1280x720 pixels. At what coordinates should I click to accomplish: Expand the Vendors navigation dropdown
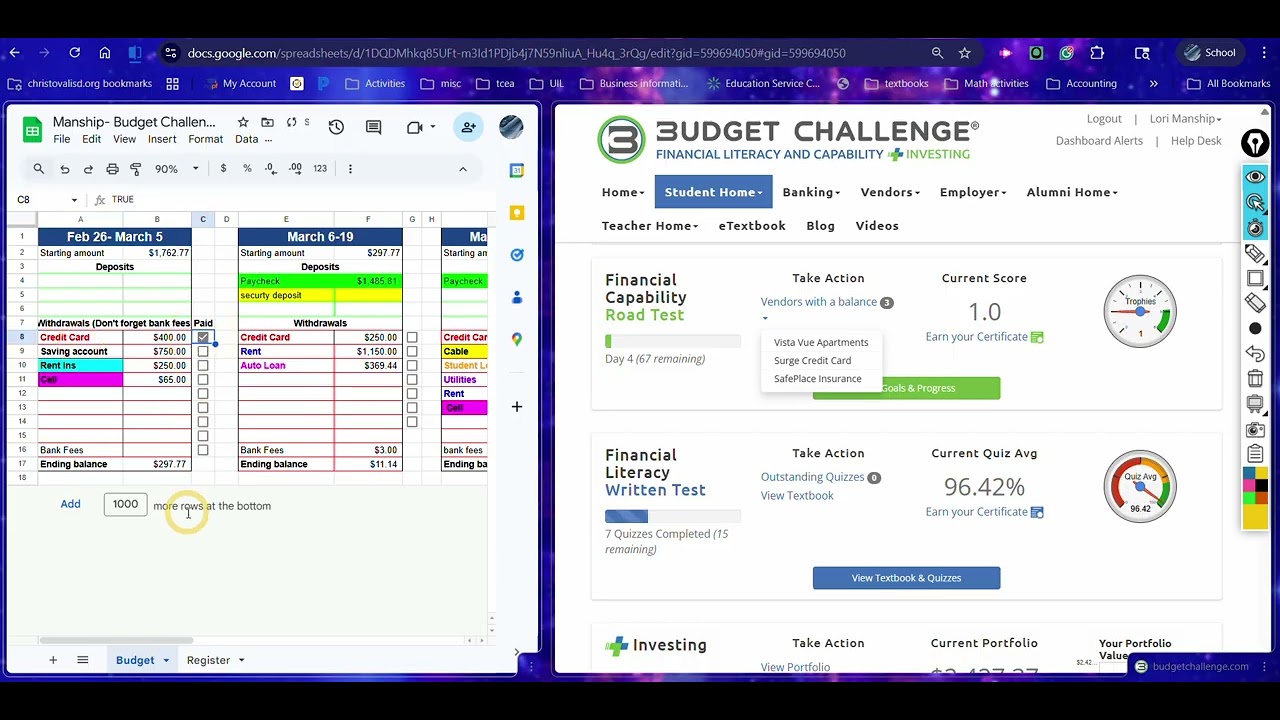click(890, 192)
